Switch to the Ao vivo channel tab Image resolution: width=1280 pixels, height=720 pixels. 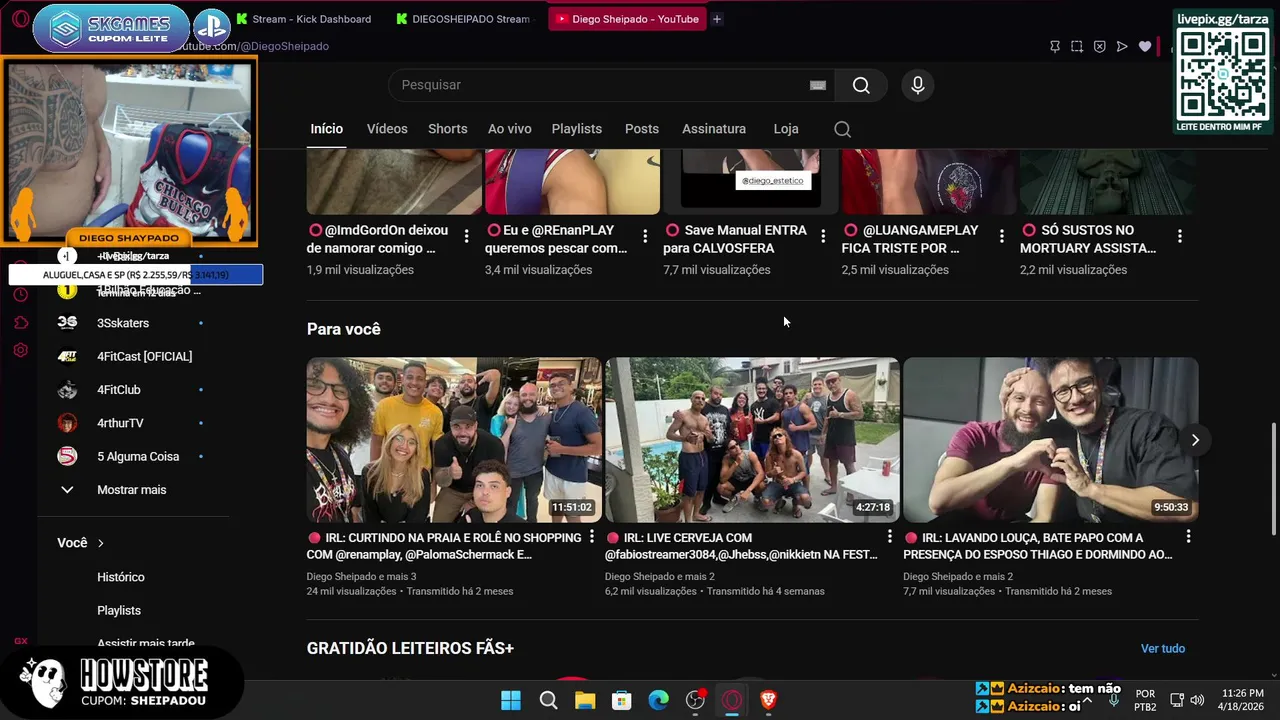510,129
